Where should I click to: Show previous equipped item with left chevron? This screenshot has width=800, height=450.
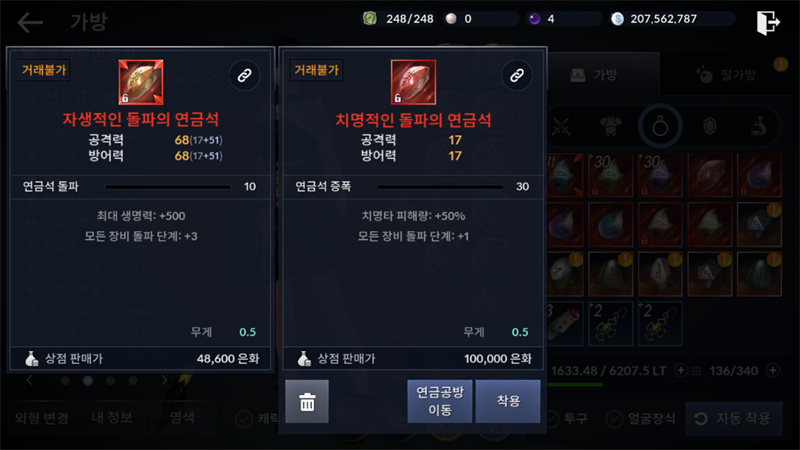[x=29, y=380]
